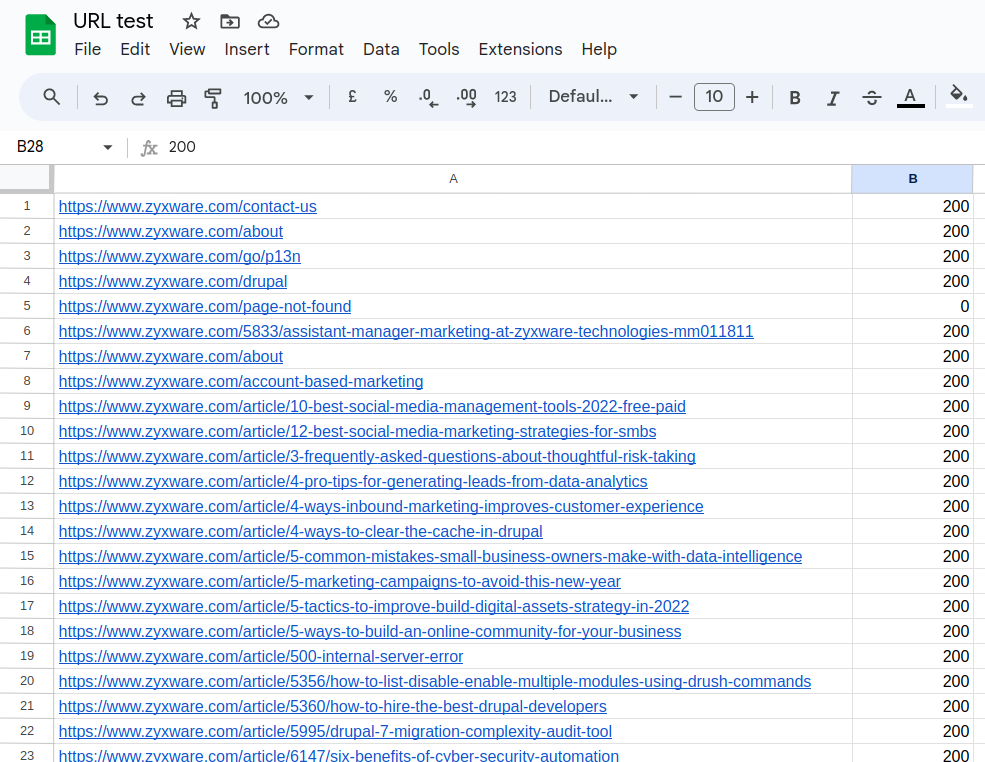The height and width of the screenshot is (762, 985).
Task: Open the text colour picker
Action: pyautogui.click(x=910, y=98)
